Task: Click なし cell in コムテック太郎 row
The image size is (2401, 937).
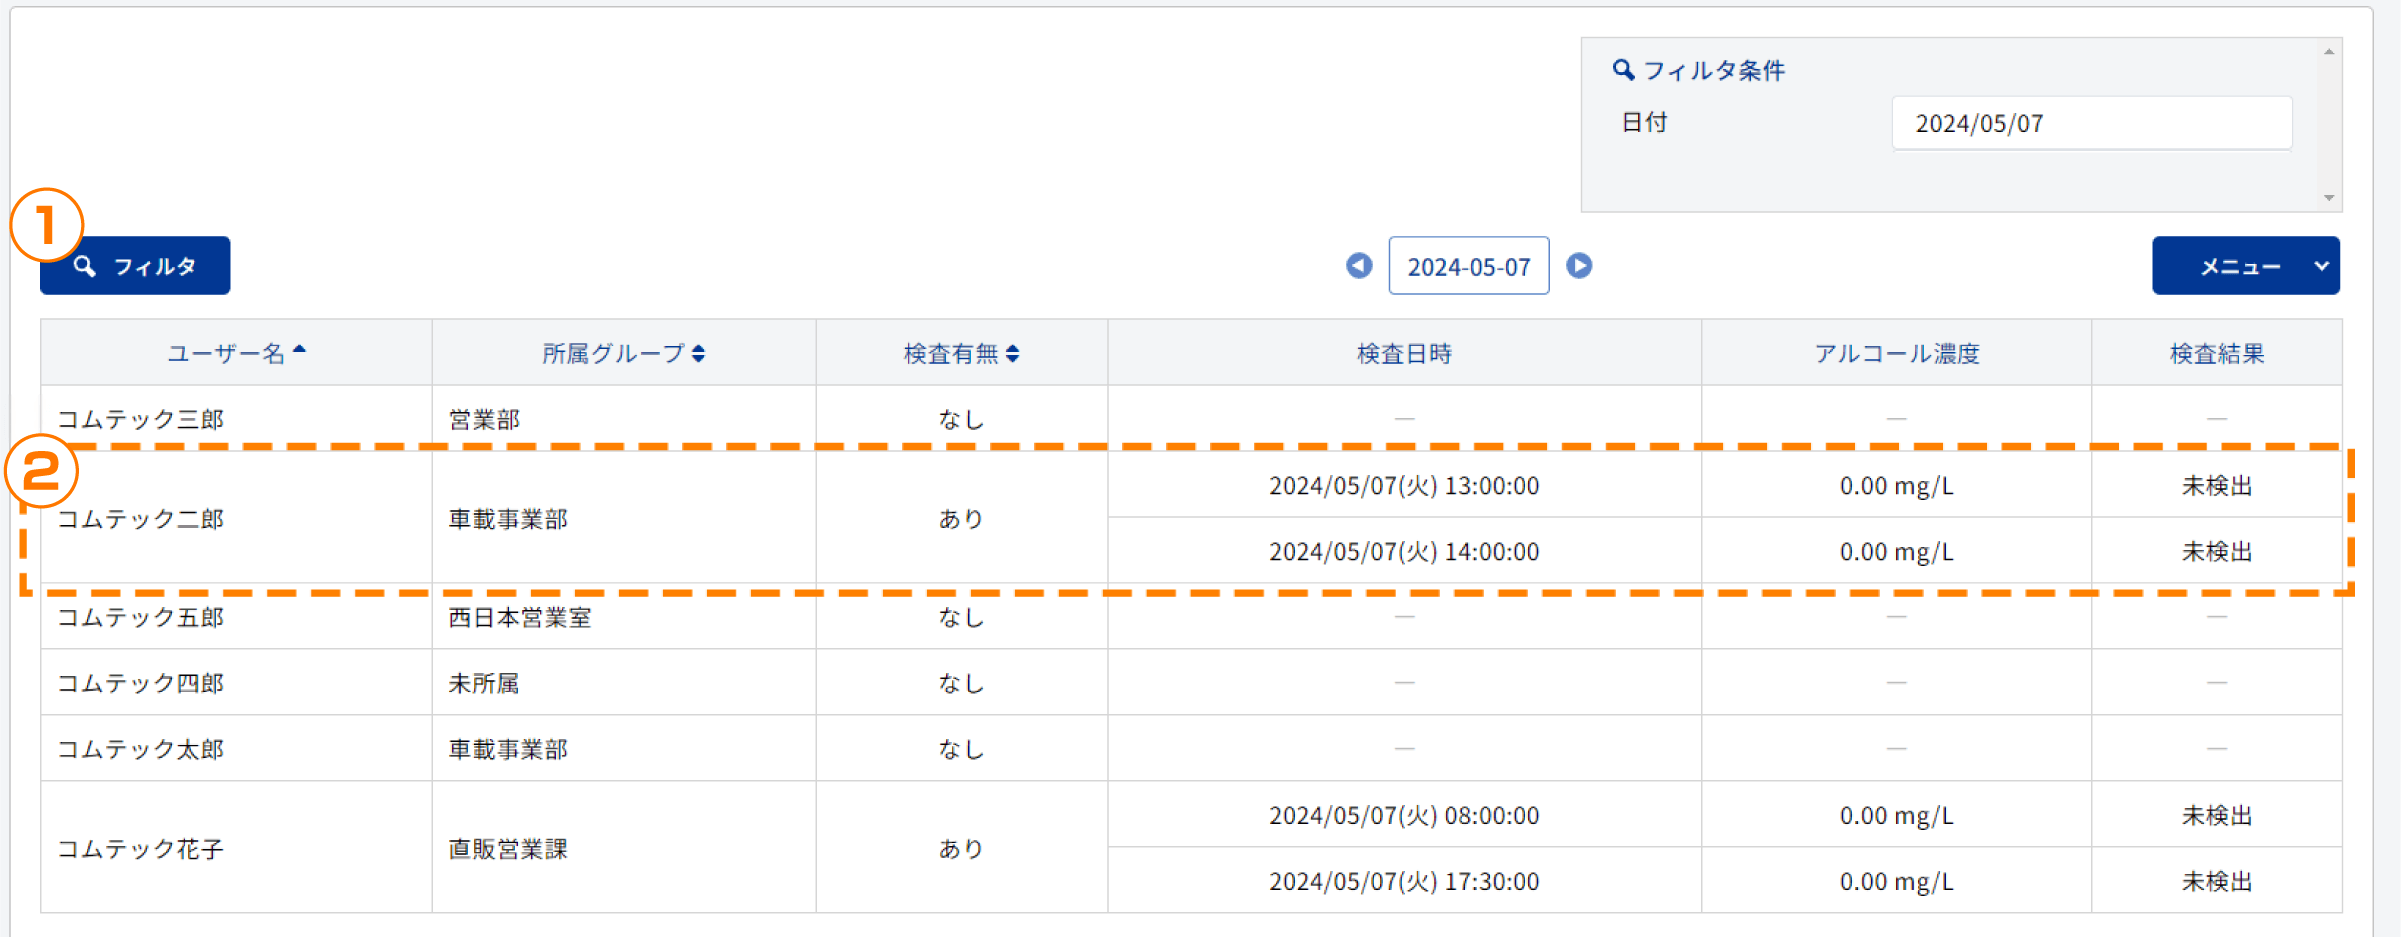Action: 961,749
